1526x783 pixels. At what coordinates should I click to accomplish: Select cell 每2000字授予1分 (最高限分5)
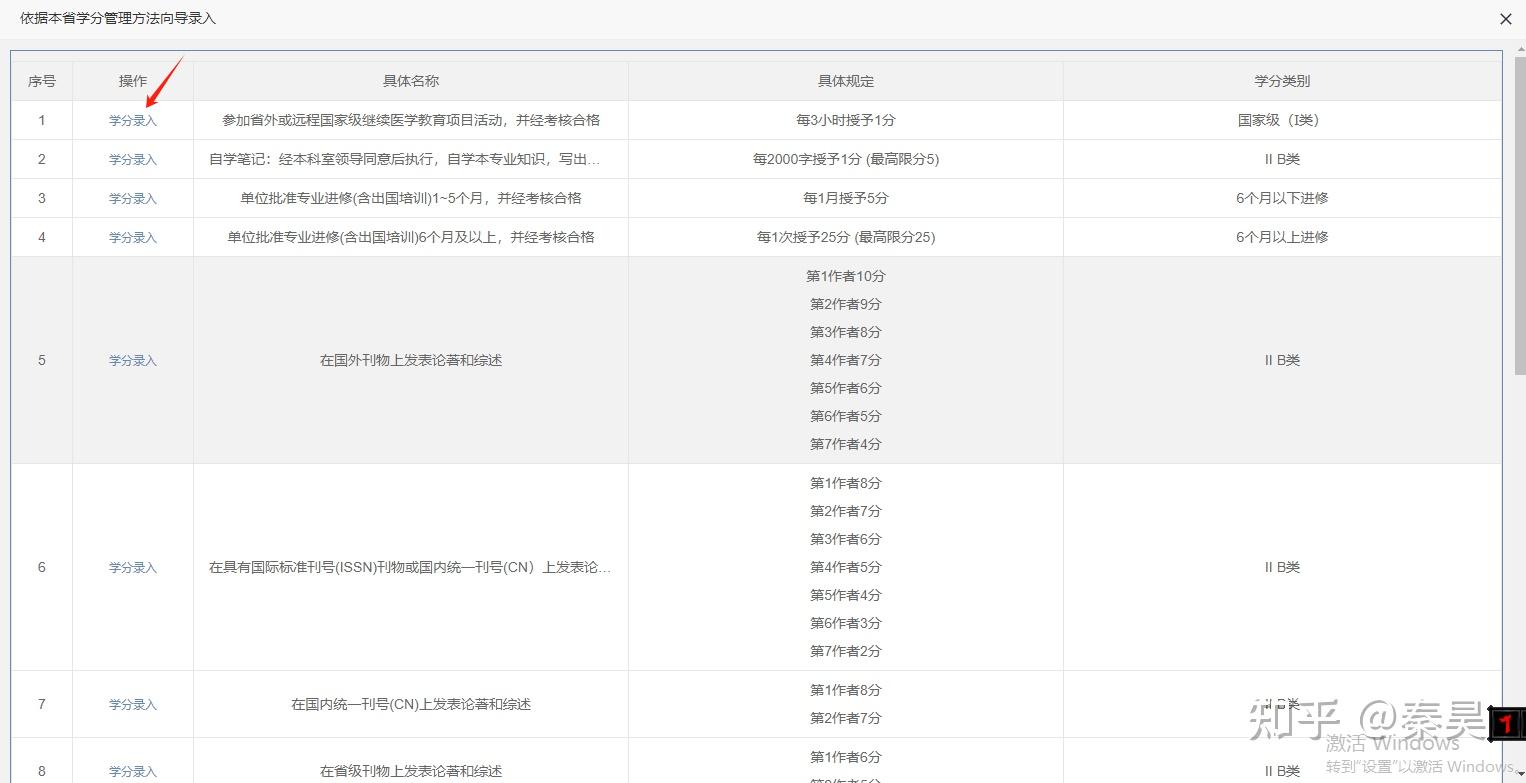point(846,159)
